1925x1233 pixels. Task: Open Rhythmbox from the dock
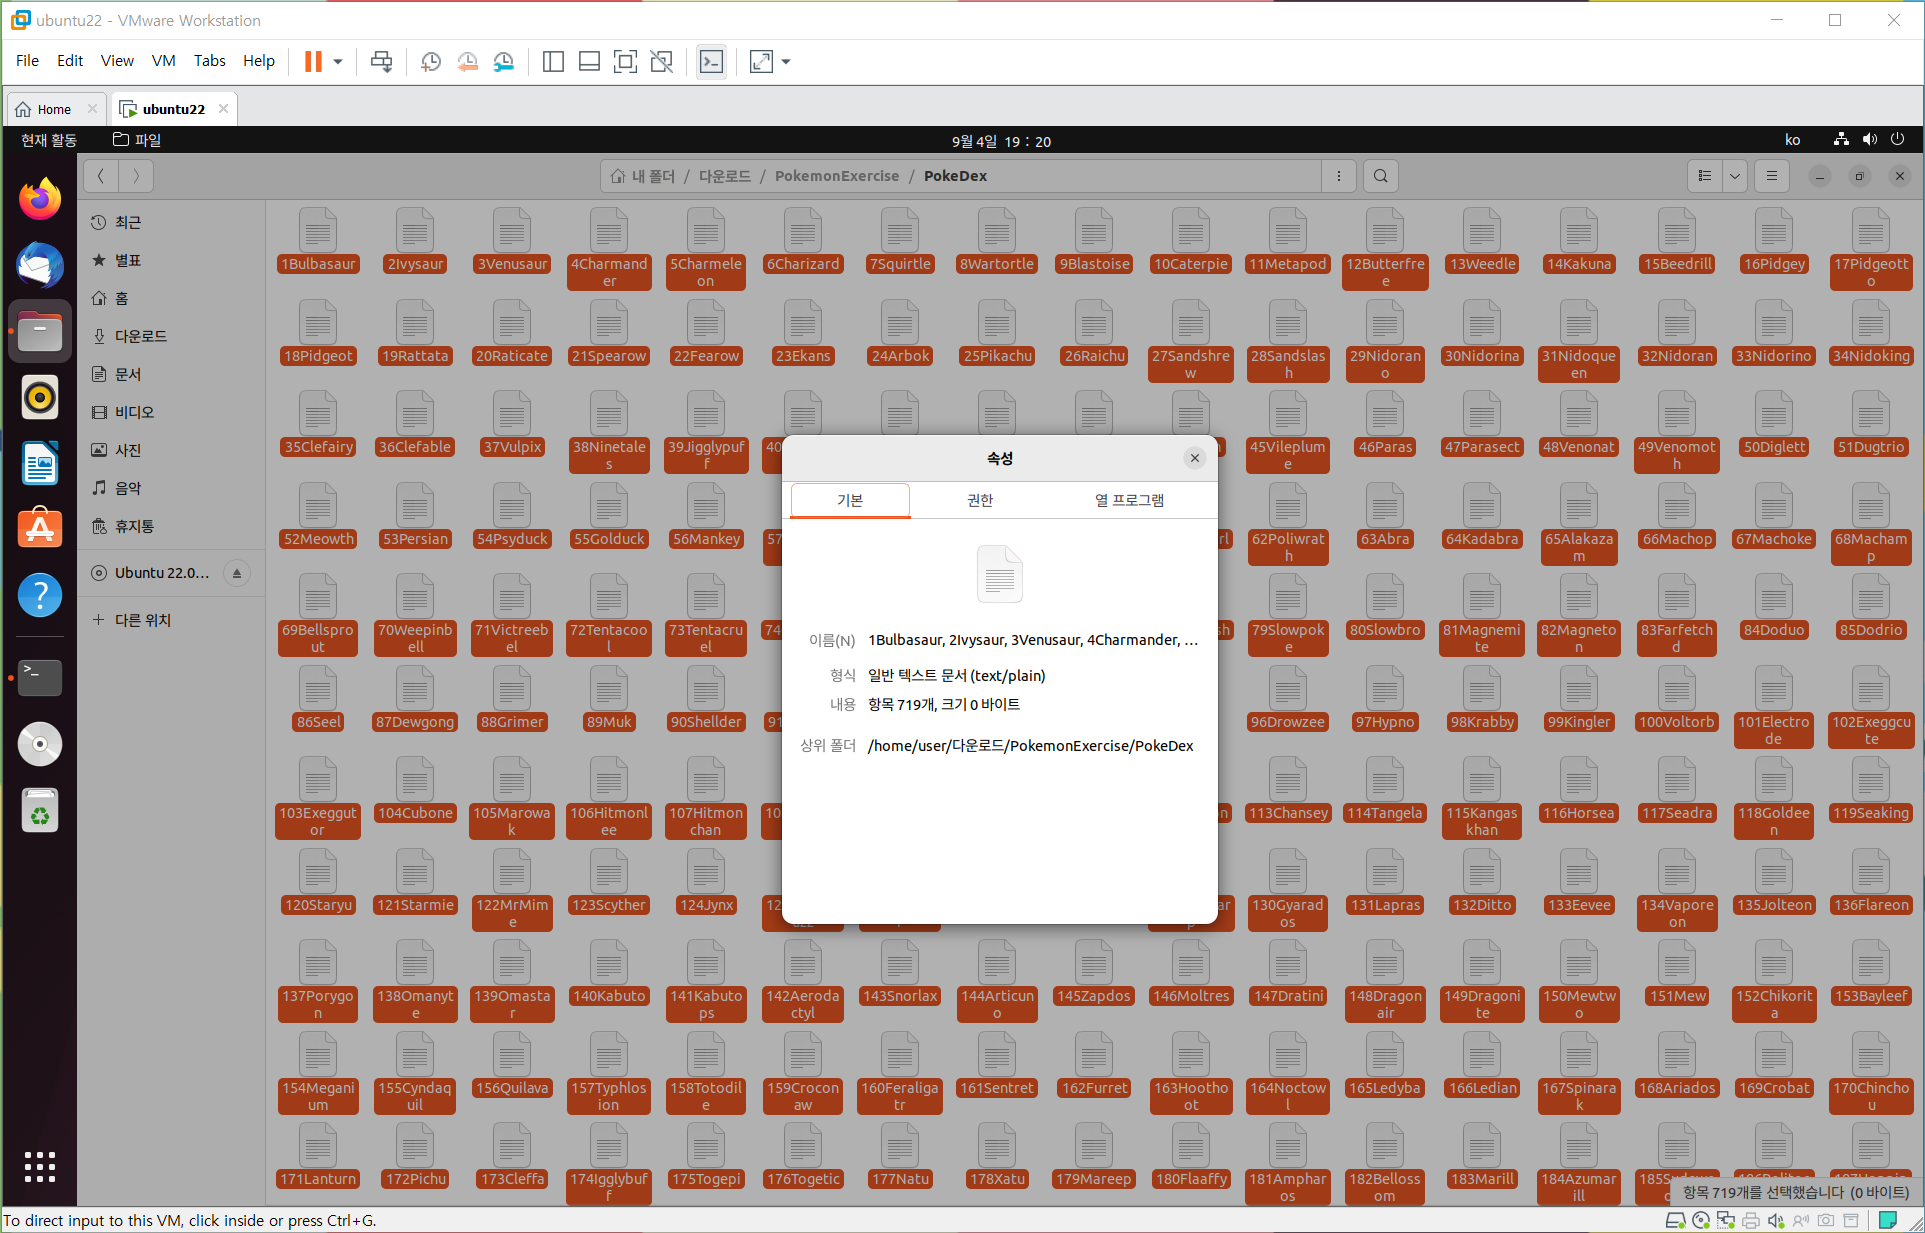[40, 398]
